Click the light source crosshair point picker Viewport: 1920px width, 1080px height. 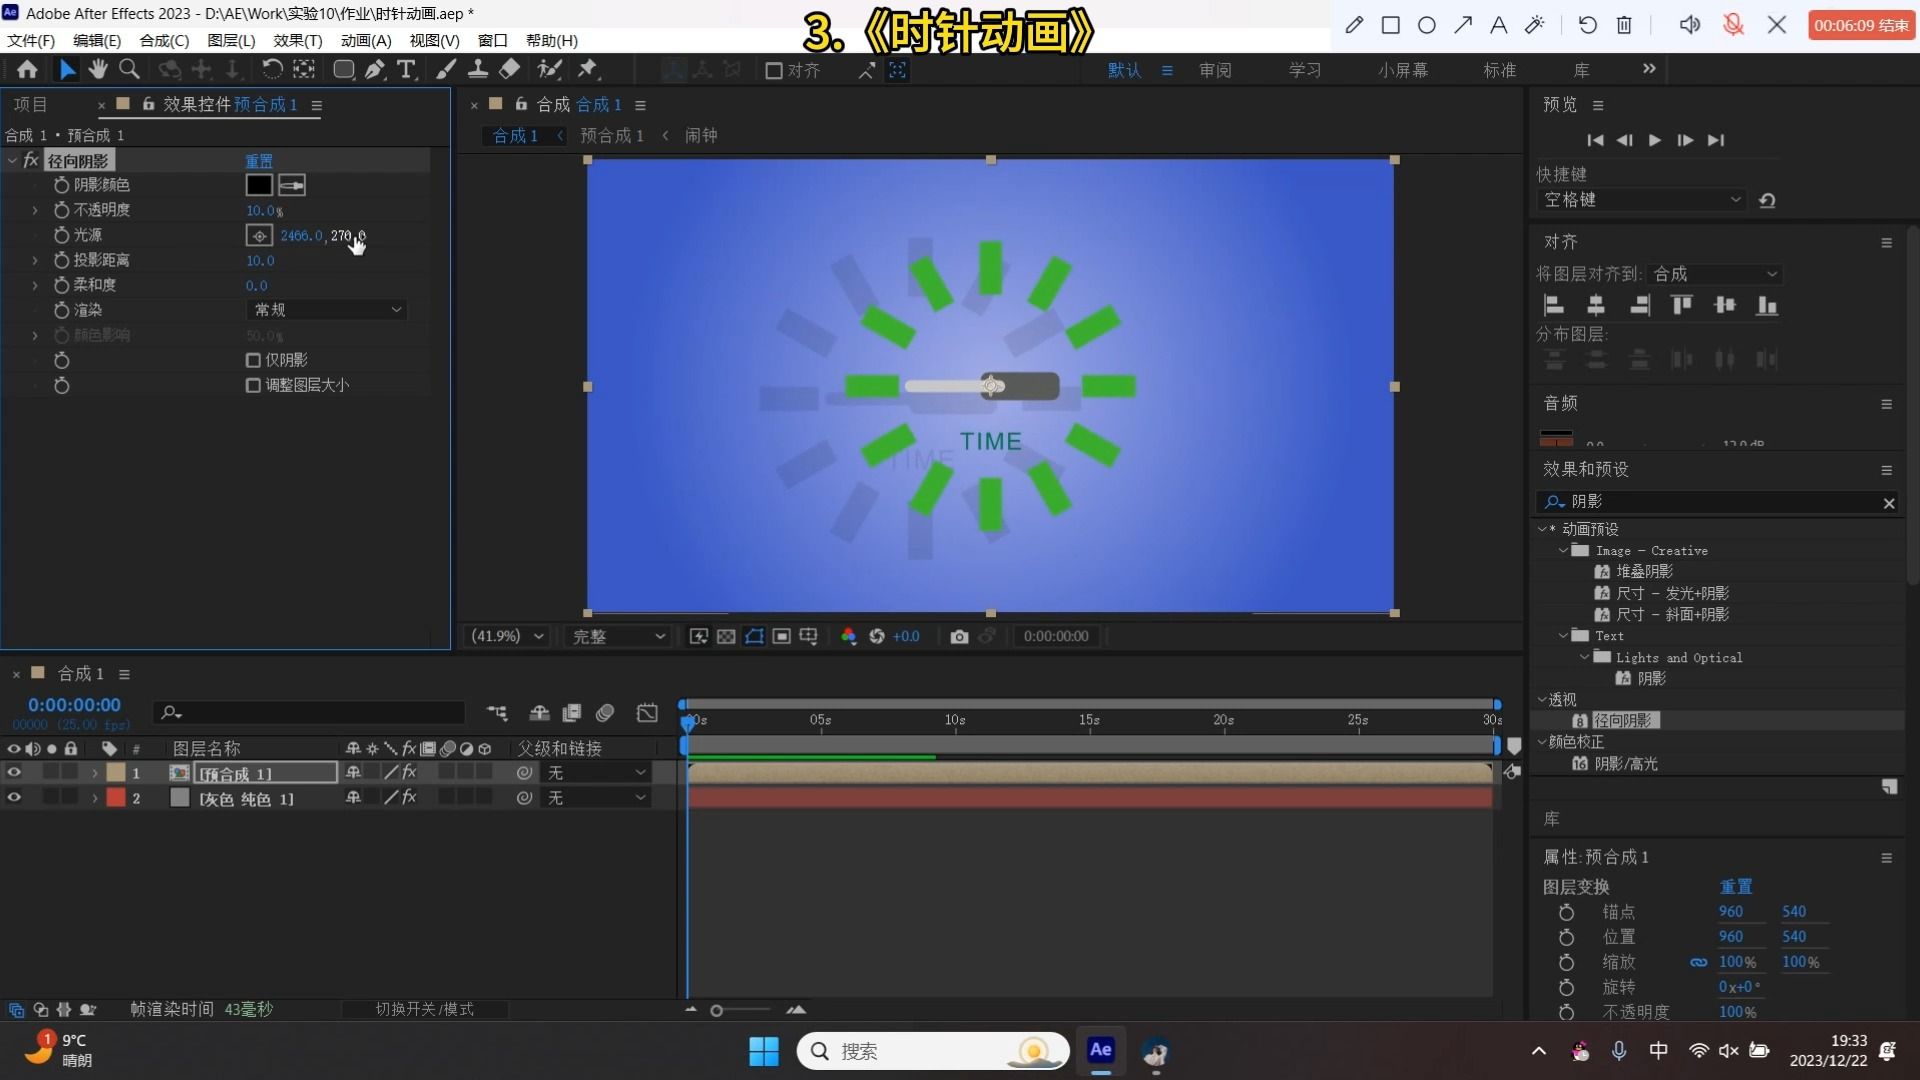click(259, 235)
